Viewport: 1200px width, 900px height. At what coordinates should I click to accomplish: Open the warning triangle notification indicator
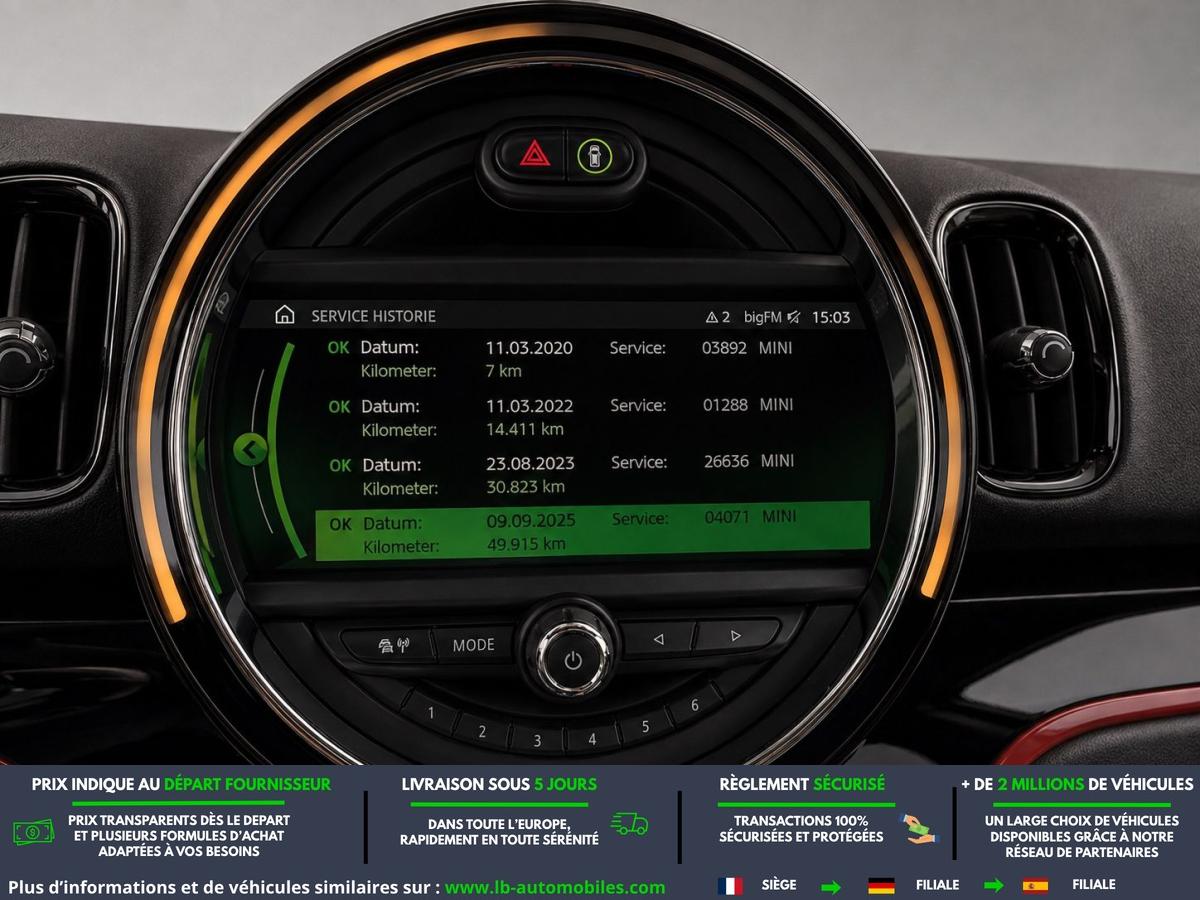tap(713, 317)
